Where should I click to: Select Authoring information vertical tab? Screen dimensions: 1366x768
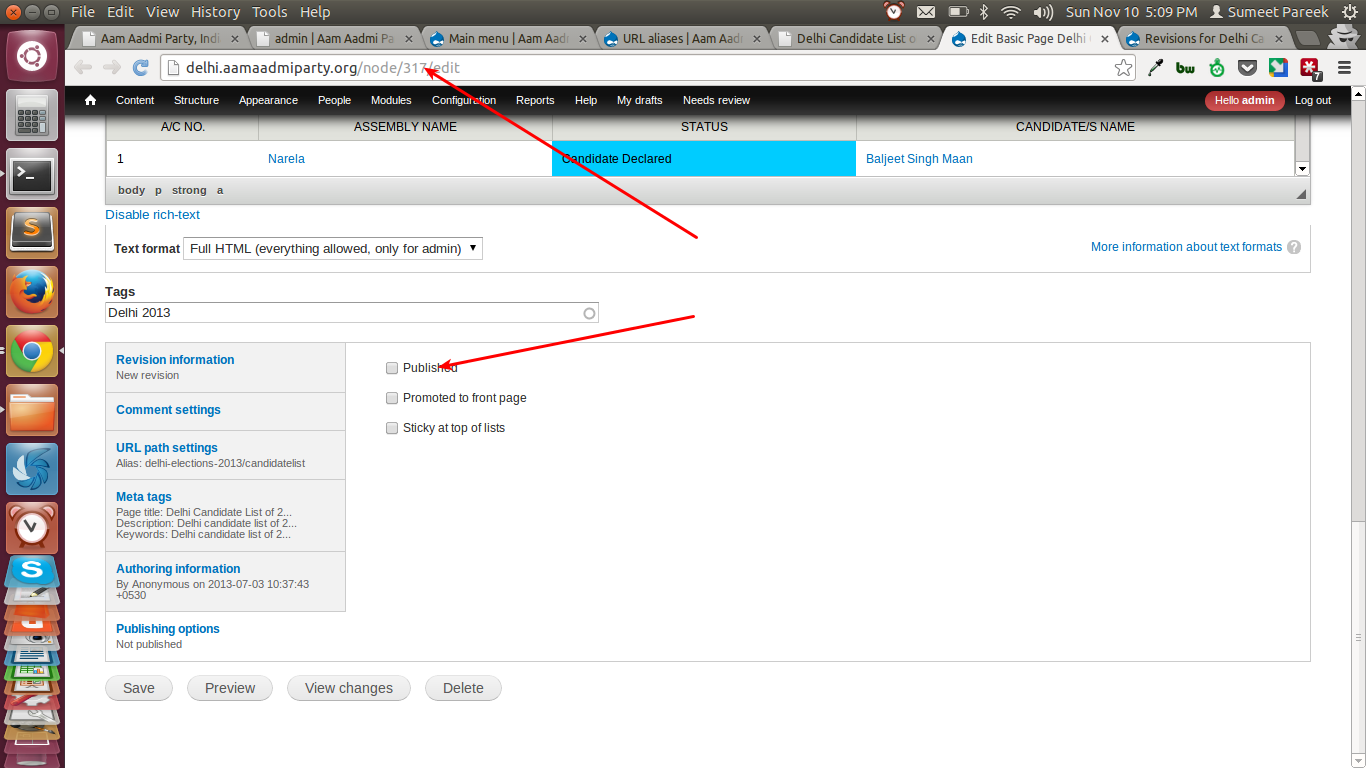pyautogui.click(x=225, y=581)
